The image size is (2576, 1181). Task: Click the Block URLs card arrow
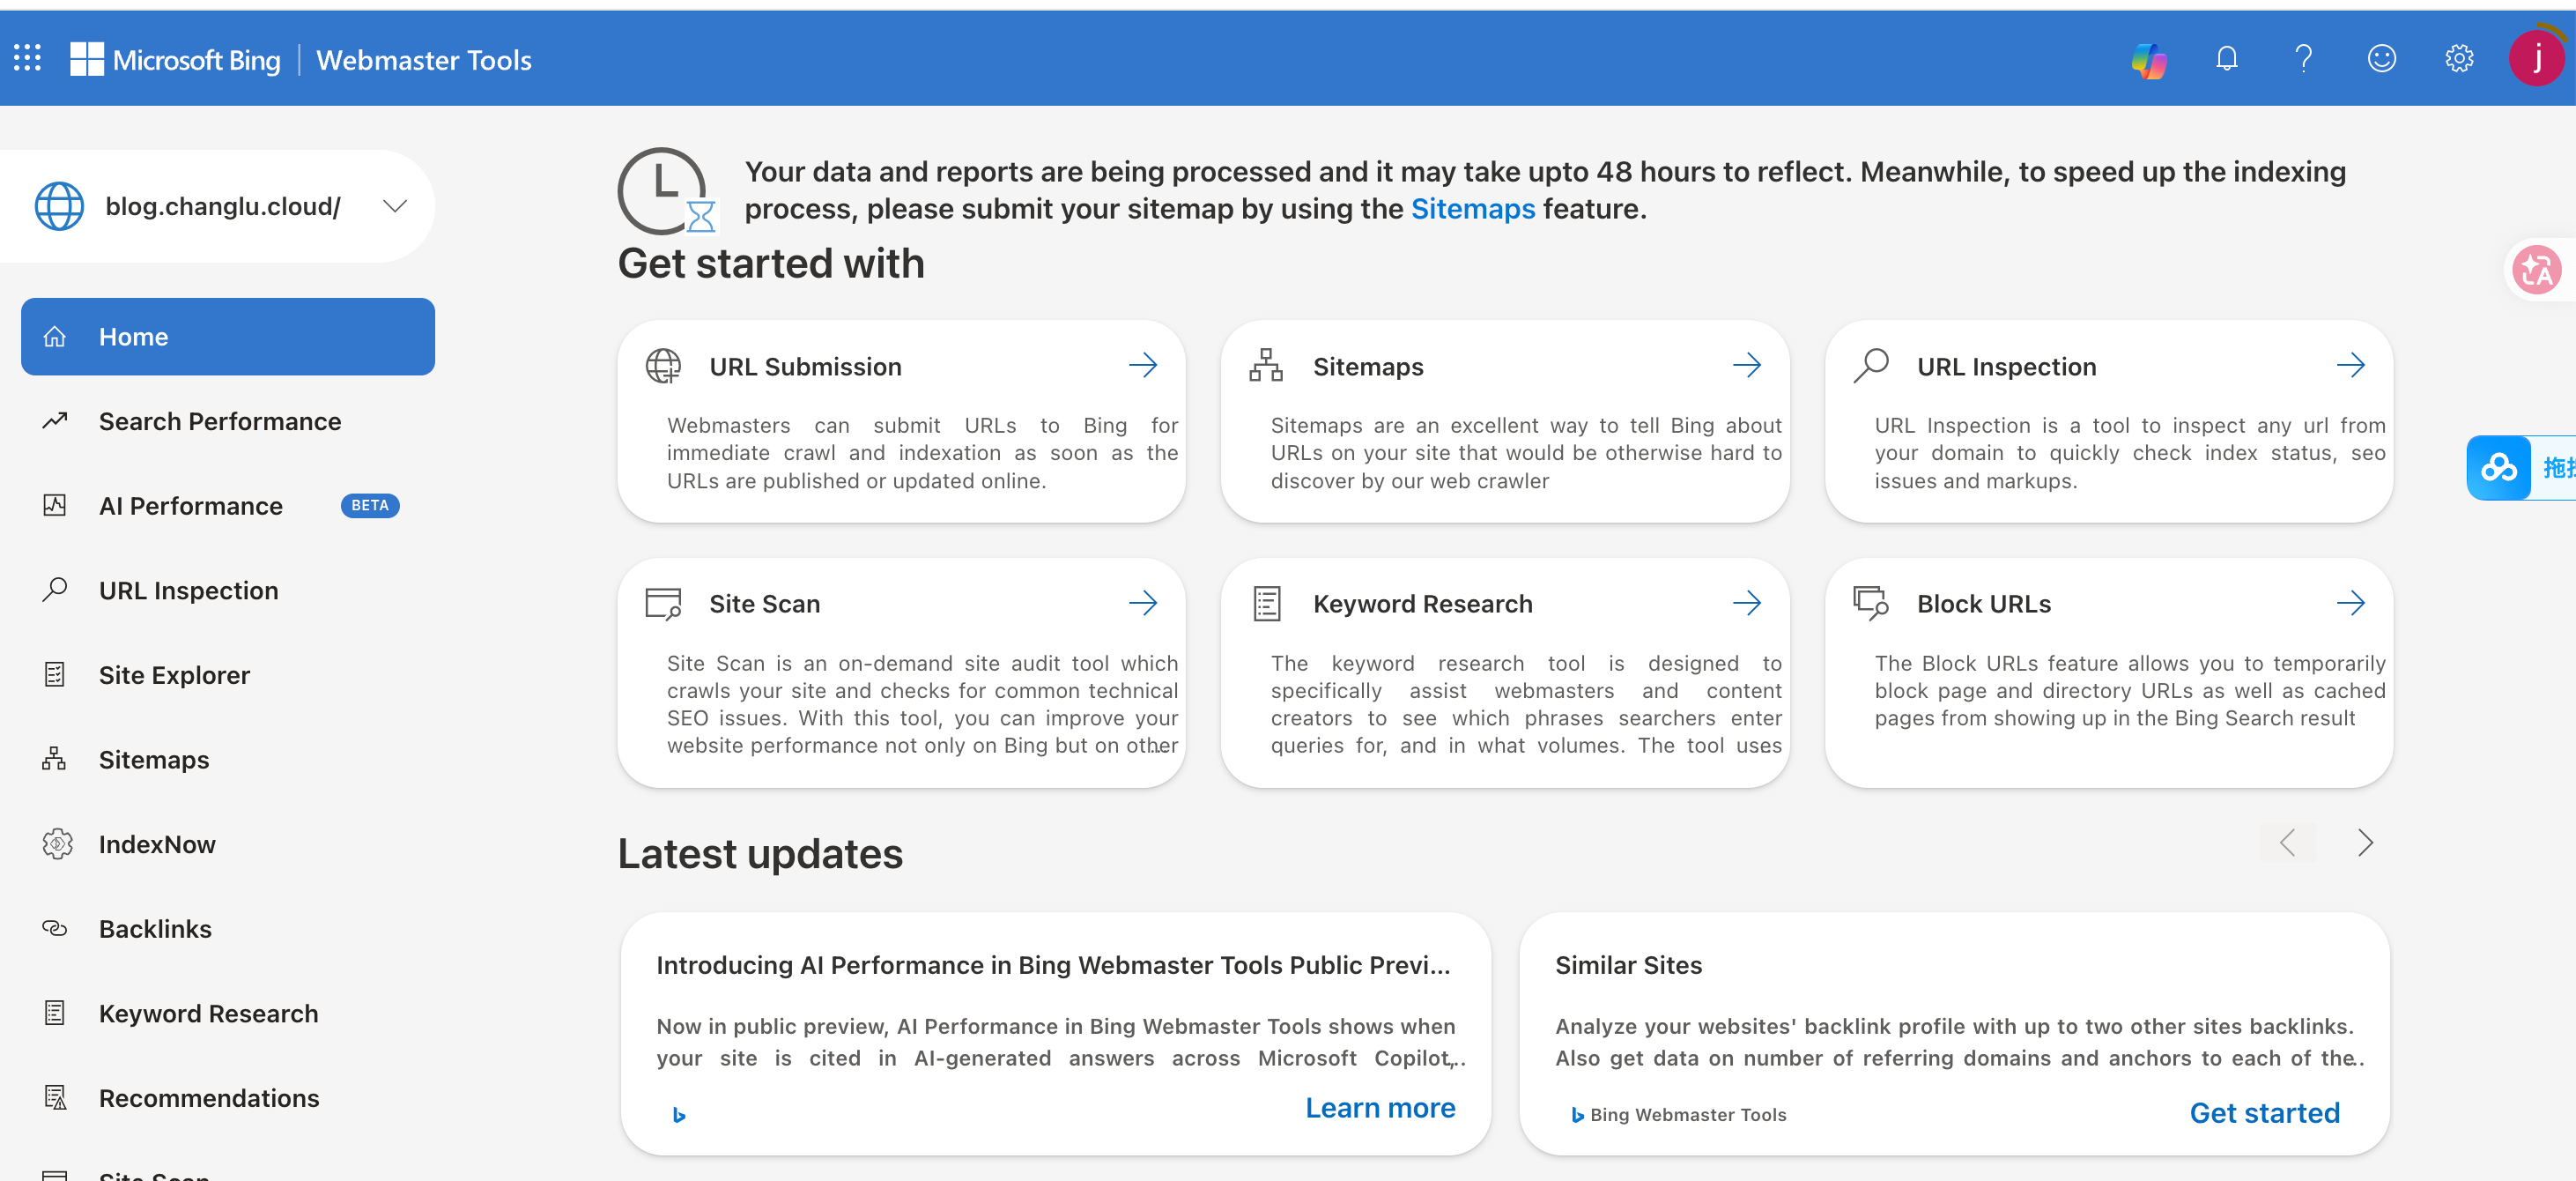pyautogui.click(x=2350, y=603)
